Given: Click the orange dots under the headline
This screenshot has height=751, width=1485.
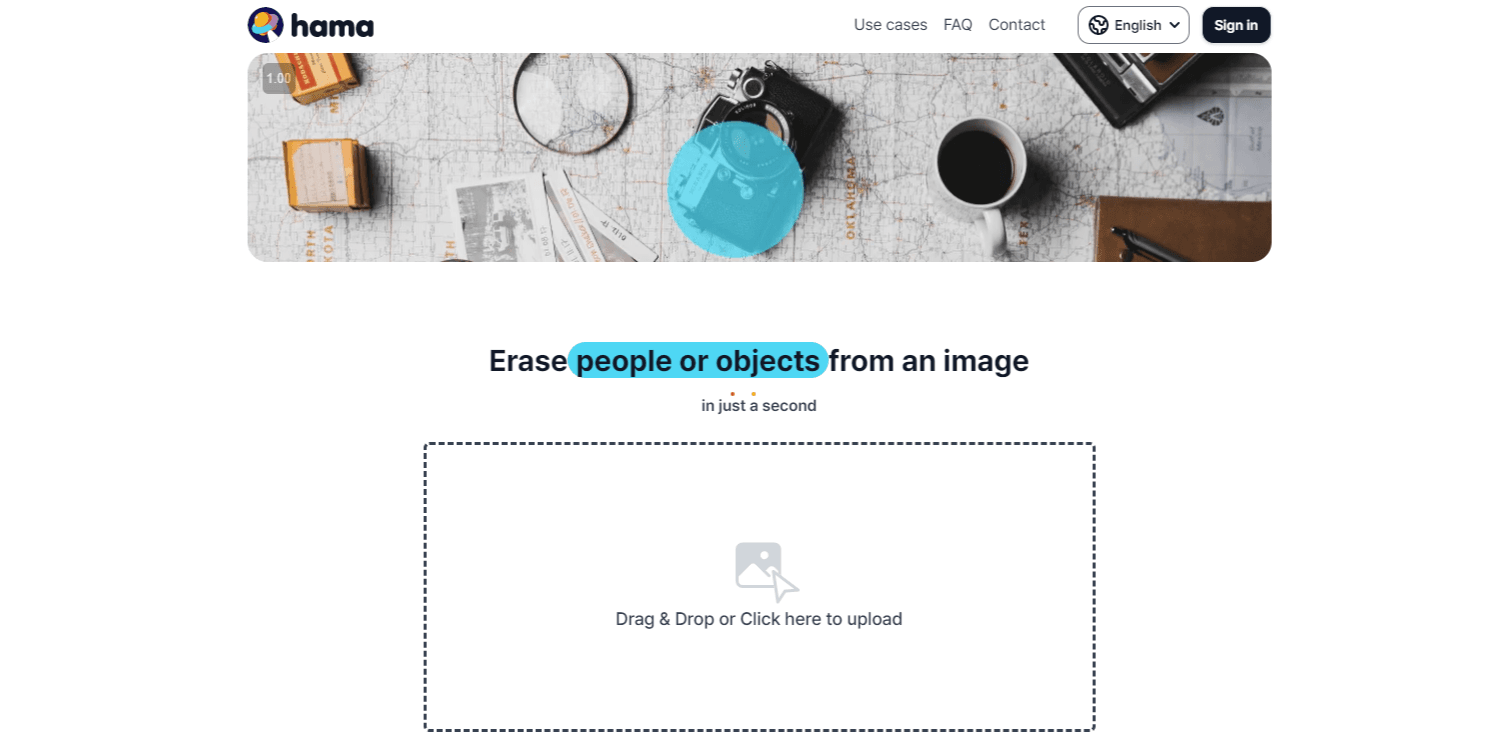Looking at the screenshot, I should click(x=743, y=393).
